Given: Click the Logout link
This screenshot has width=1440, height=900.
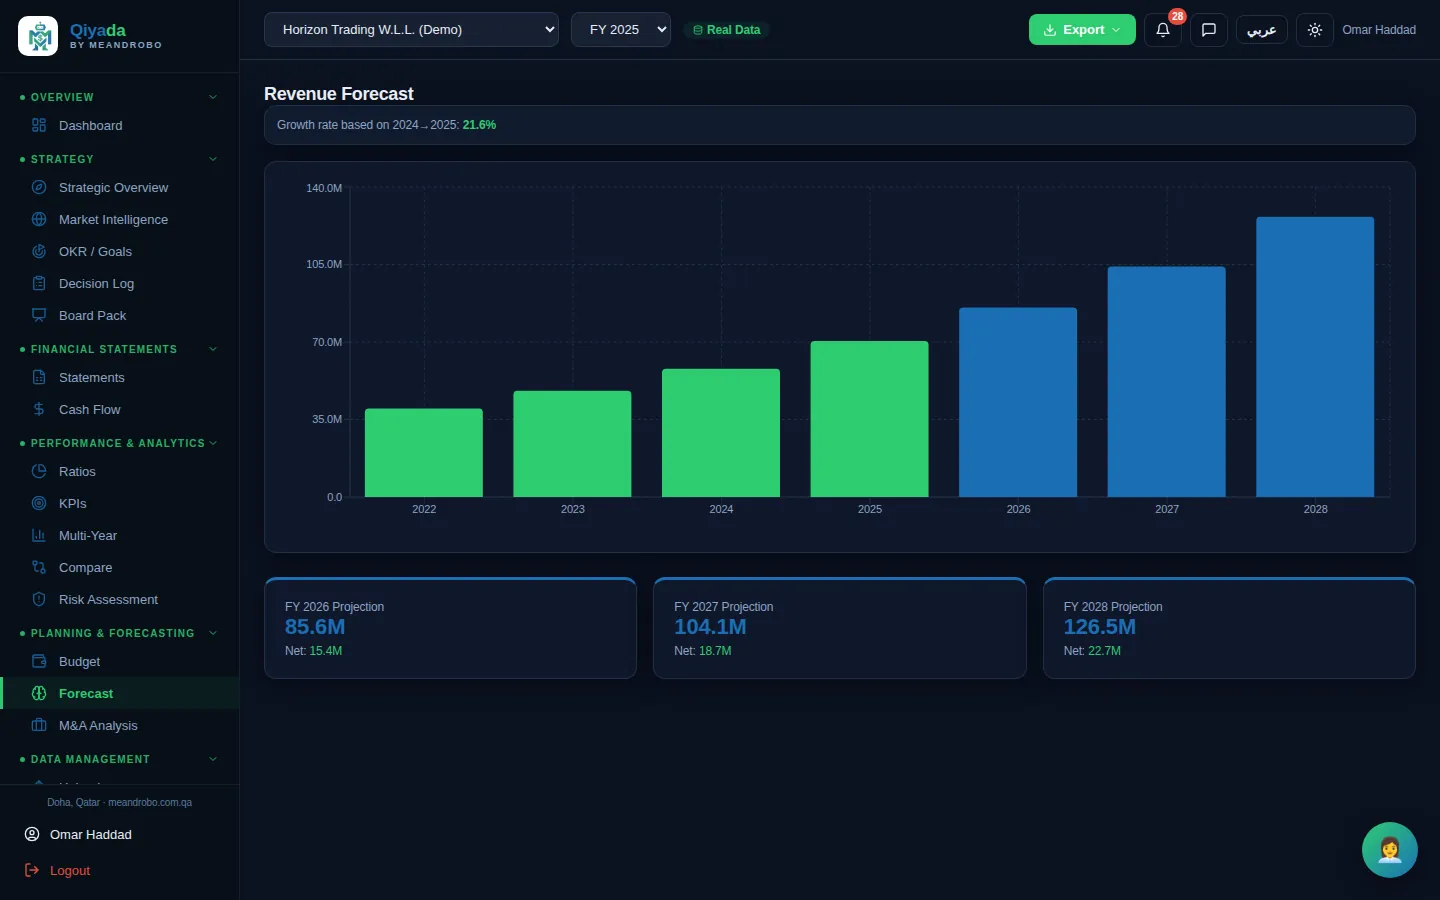Looking at the screenshot, I should (x=58, y=870).
